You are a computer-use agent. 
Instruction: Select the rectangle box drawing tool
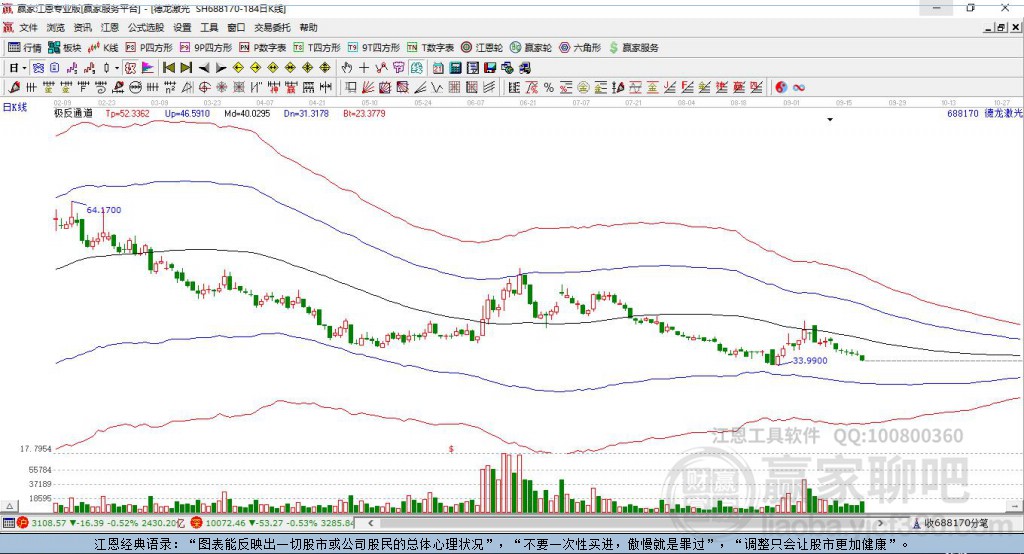pyautogui.click(x=351, y=88)
